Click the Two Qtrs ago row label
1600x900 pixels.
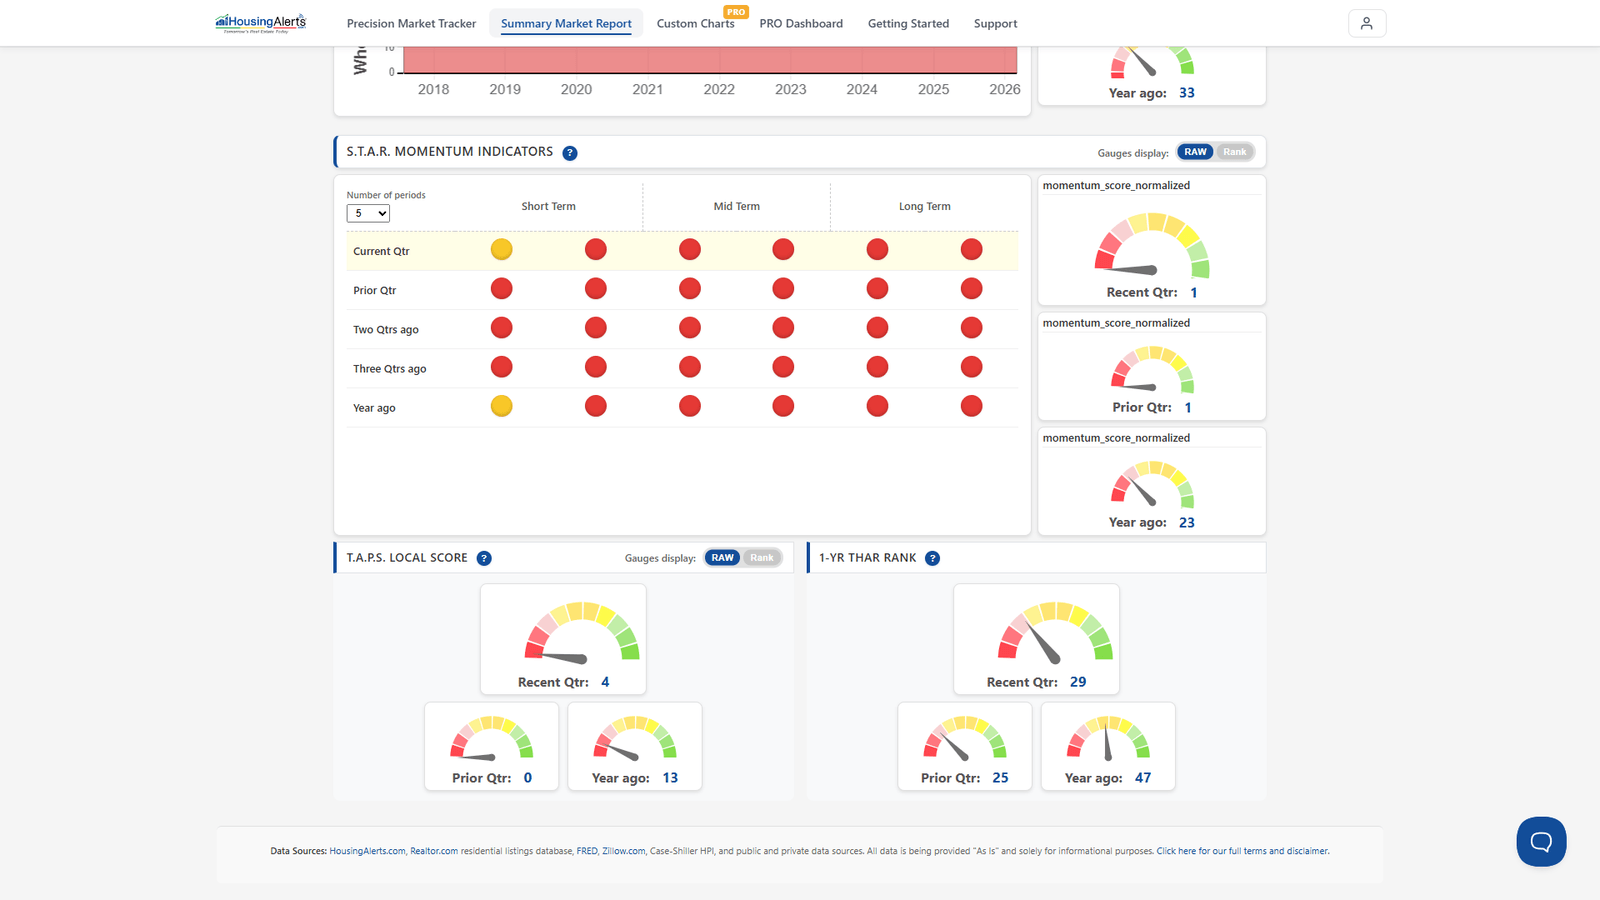click(386, 329)
